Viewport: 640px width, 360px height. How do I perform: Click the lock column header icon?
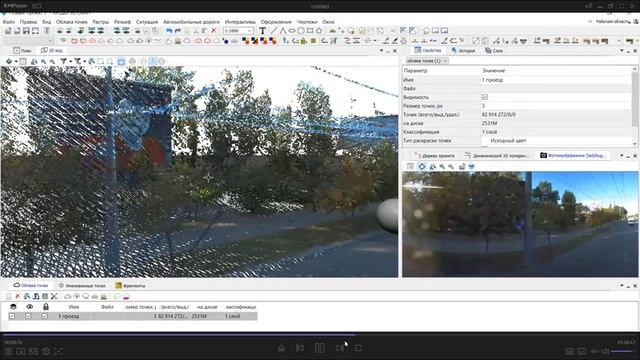pyautogui.click(x=46, y=307)
